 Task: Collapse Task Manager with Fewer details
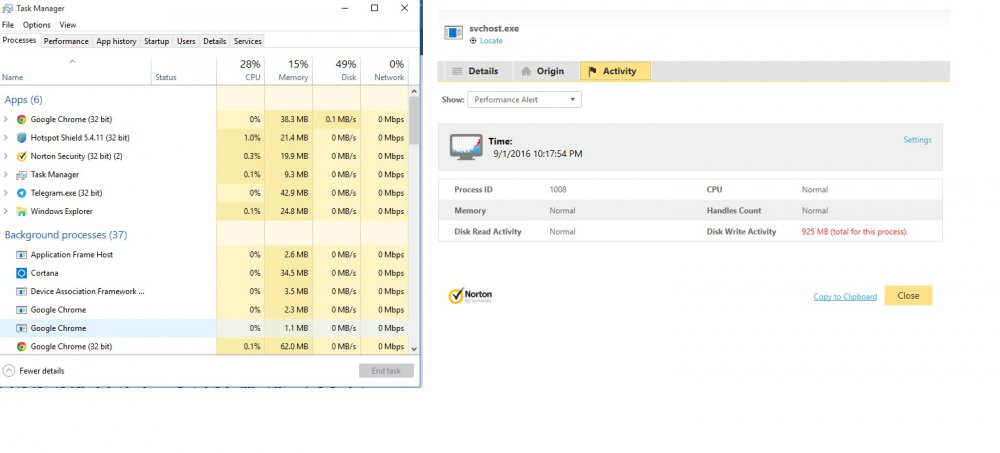click(x=34, y=371)
